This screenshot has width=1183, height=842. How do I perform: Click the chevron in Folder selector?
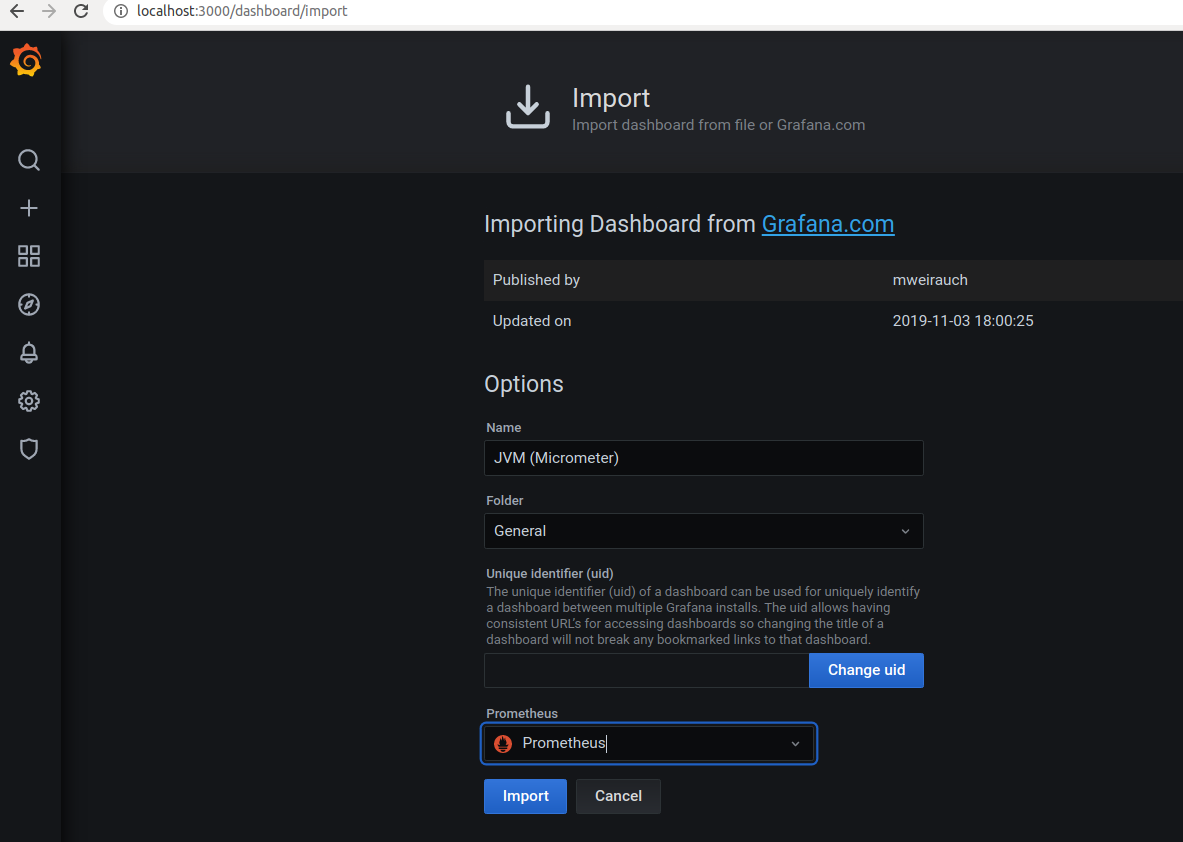tap(905, 531)
